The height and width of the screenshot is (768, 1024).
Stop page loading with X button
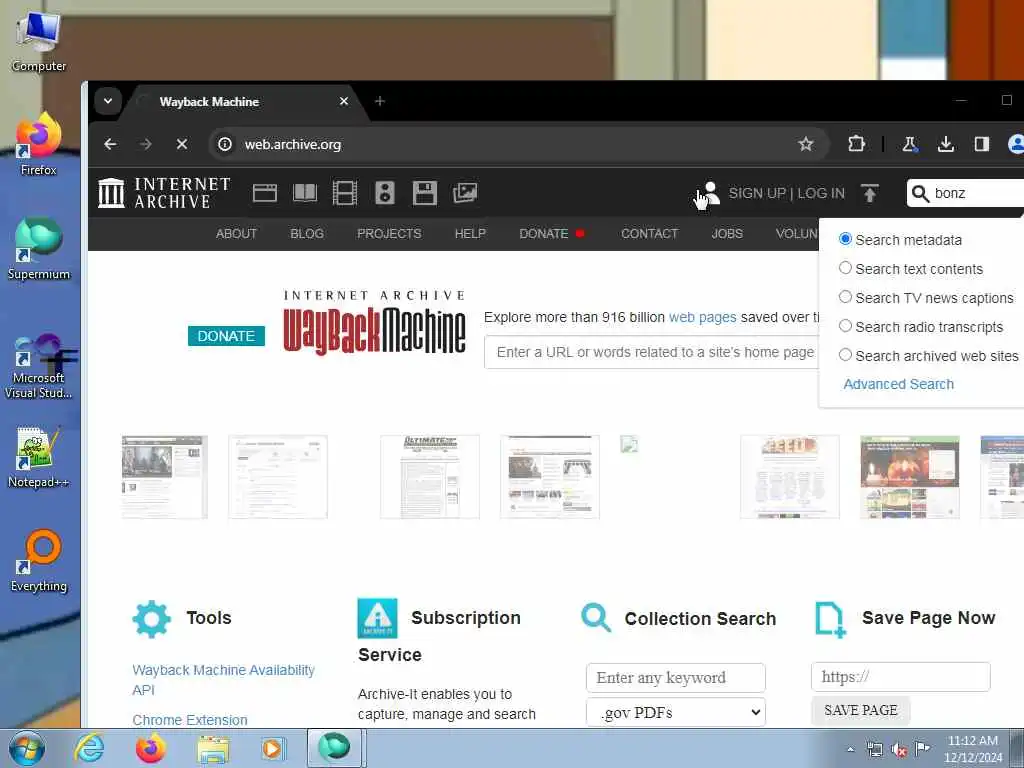click(182, 144)
